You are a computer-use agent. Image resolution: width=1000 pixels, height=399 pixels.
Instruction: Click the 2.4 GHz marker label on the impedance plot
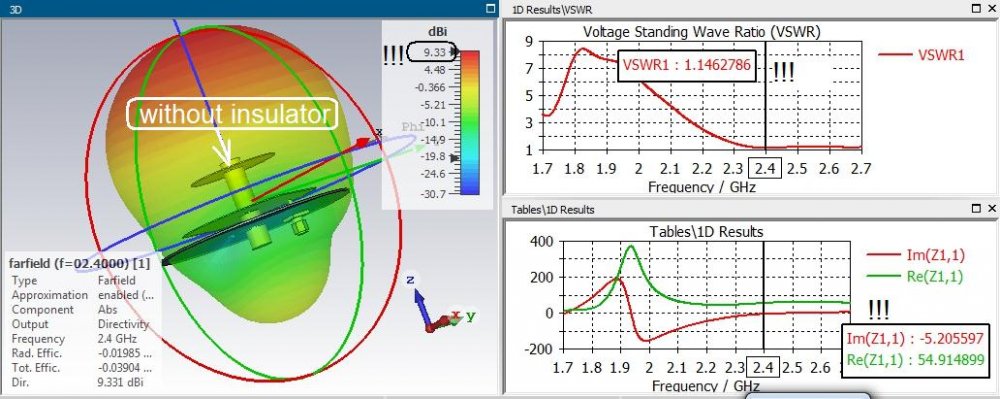pos(763,368)
